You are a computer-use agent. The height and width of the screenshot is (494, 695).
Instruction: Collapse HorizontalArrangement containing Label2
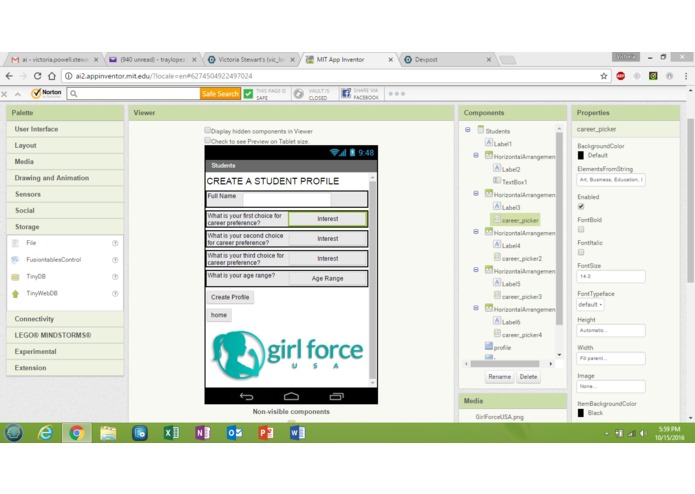pyautogui.click(x=476, y=156)
